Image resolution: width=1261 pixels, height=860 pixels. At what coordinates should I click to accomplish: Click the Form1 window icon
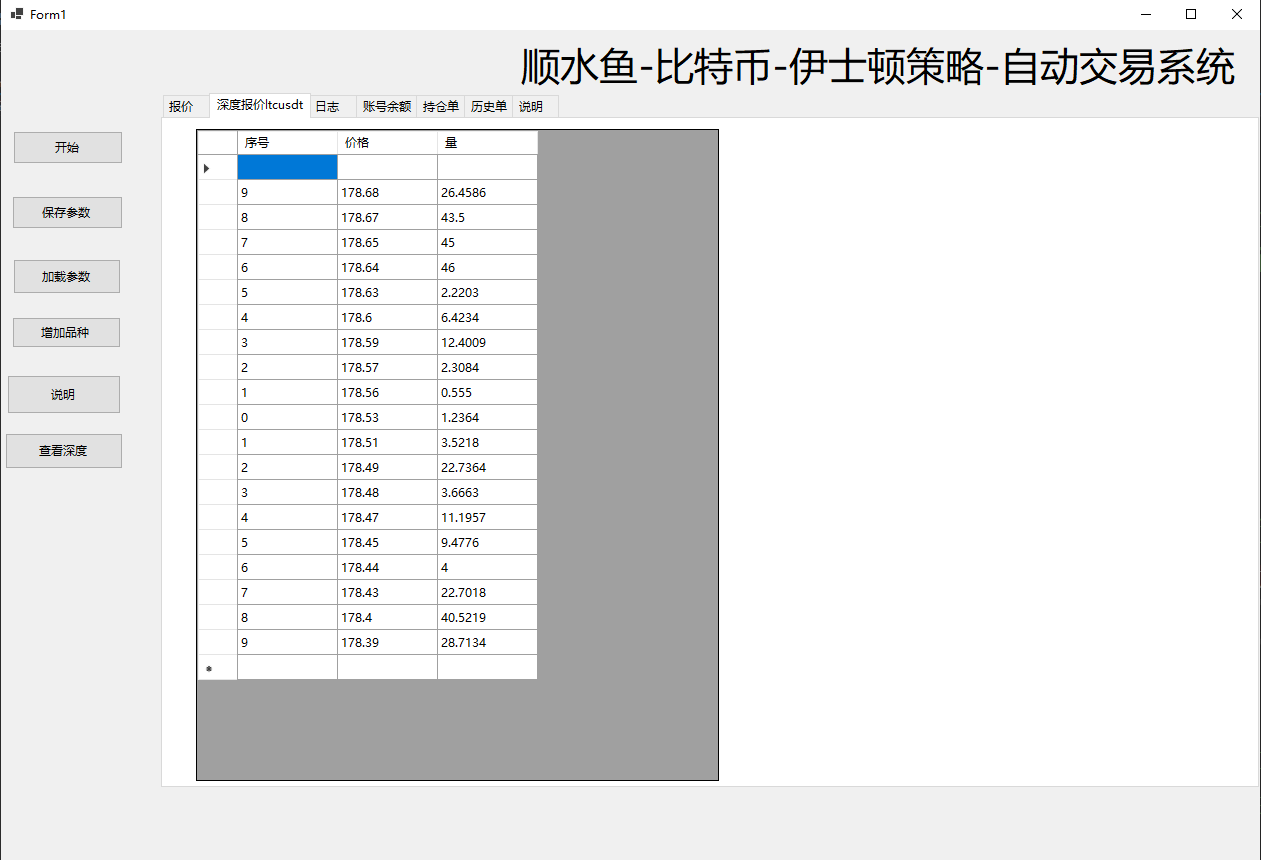[x=16, y=14]
